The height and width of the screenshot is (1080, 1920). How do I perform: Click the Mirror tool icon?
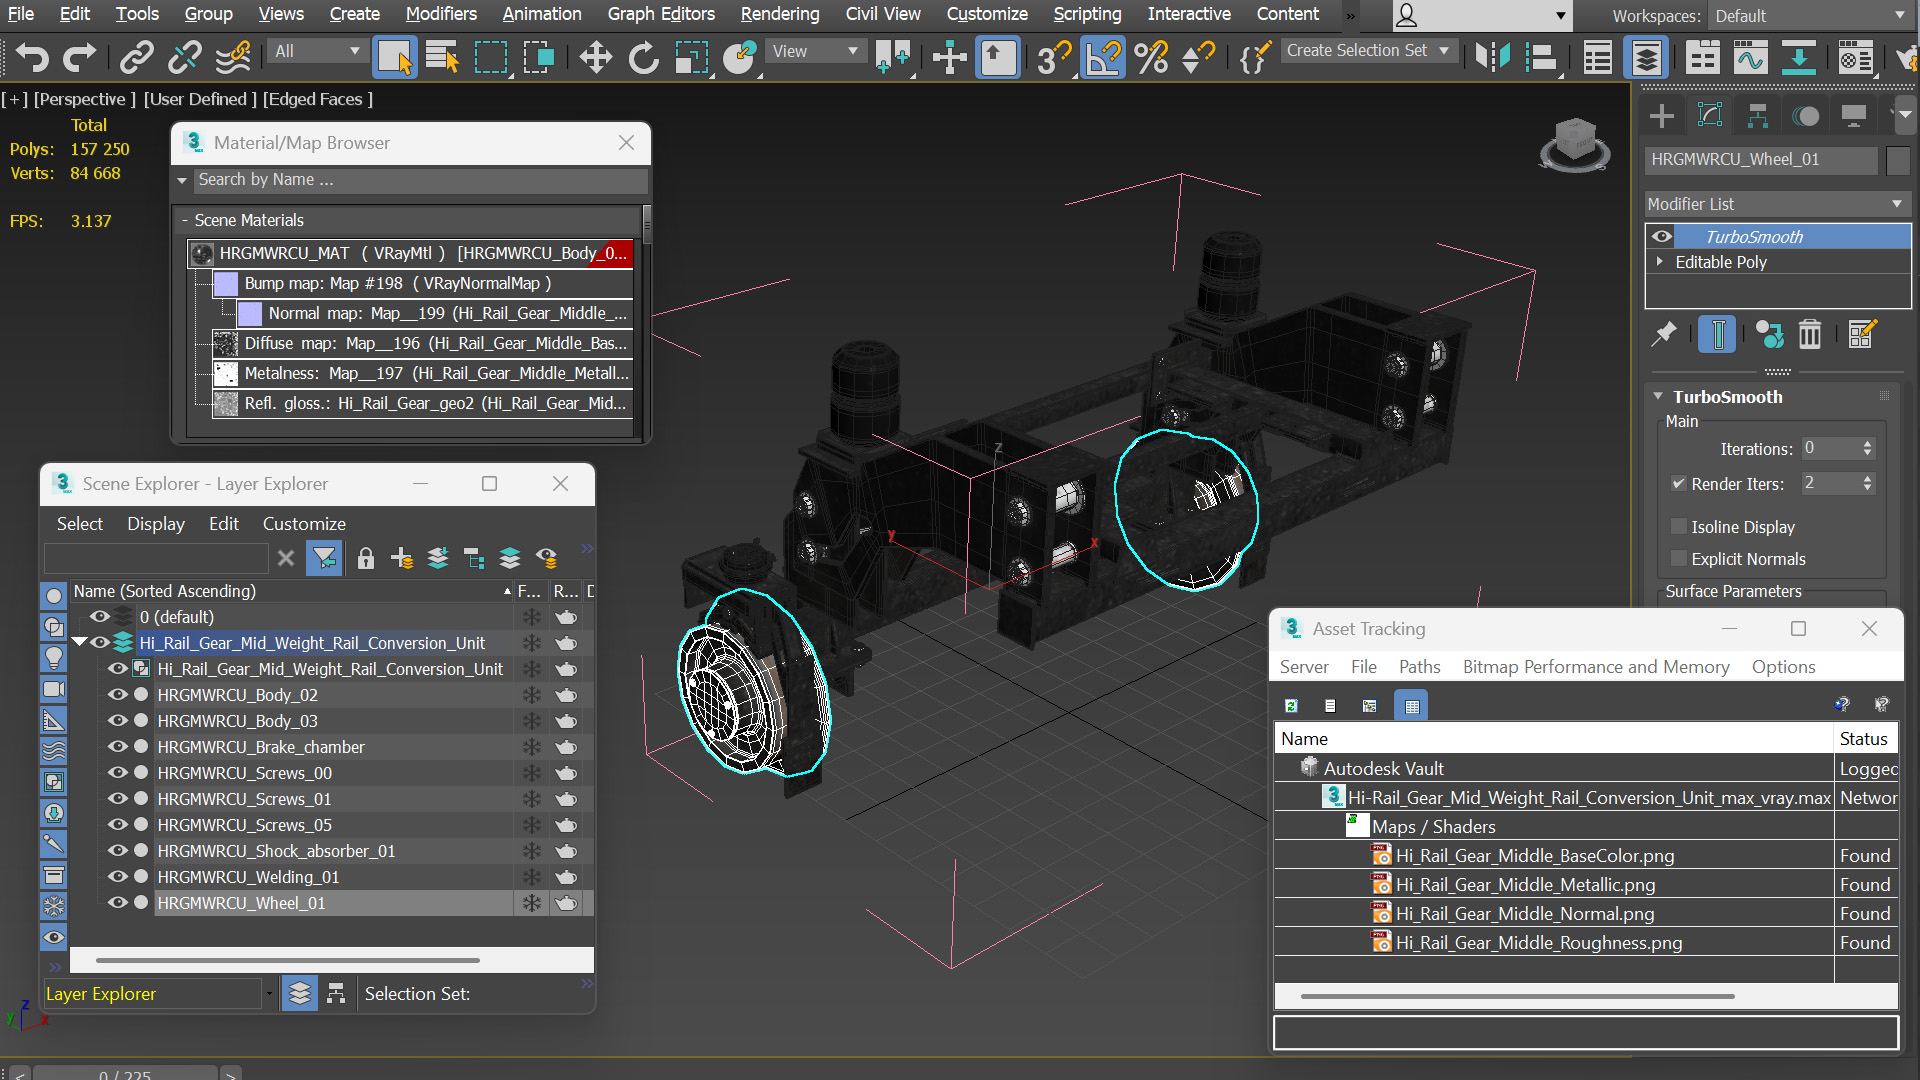(x=1493, y=57)
